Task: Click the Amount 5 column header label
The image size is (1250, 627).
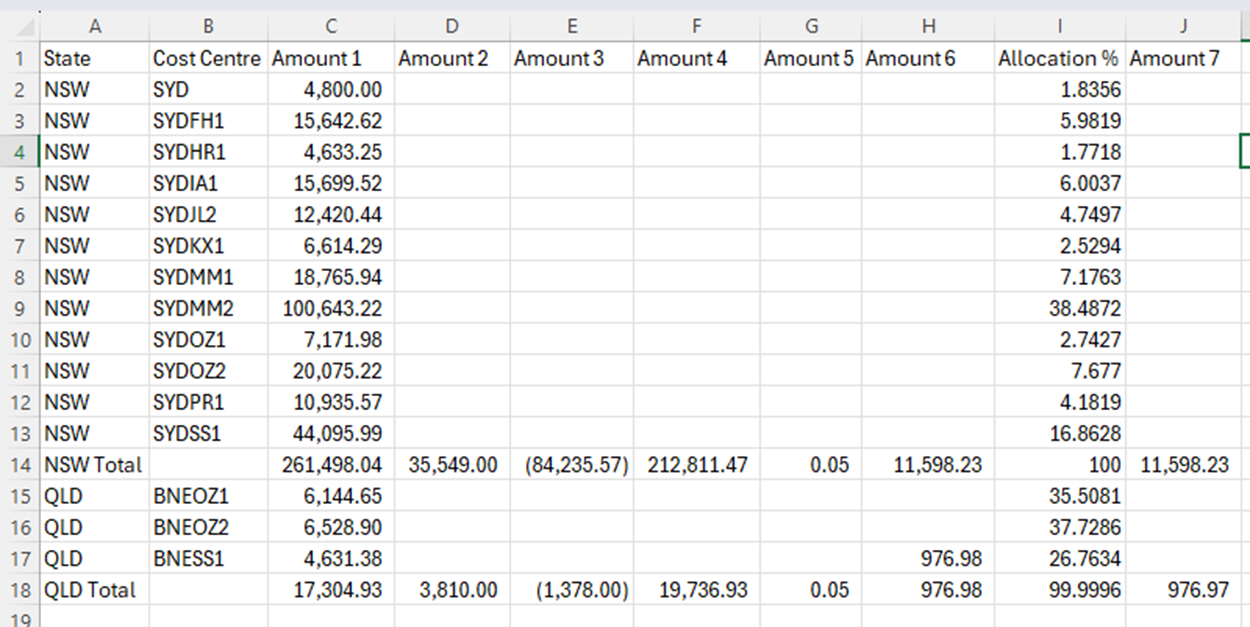Action: (x=808, y=58)
